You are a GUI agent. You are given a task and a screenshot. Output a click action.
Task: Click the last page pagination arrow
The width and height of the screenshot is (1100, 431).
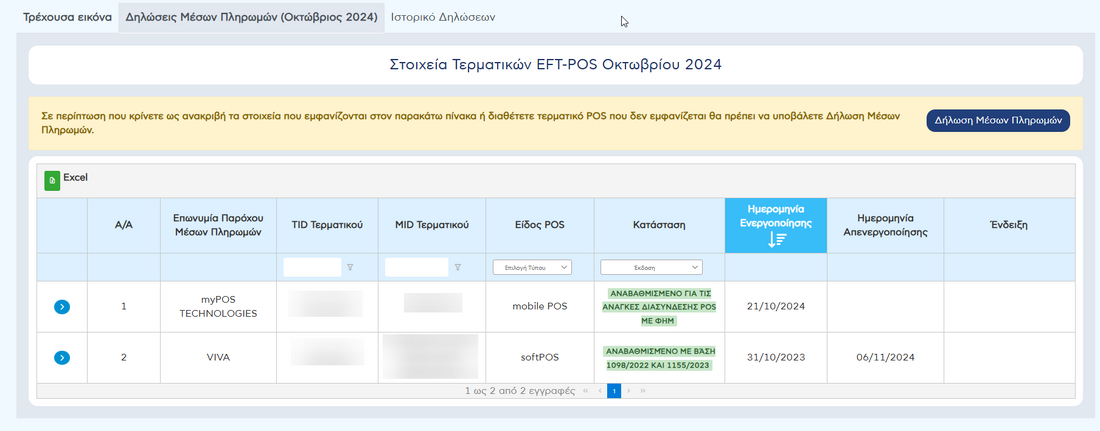click(x=643, y=390)
